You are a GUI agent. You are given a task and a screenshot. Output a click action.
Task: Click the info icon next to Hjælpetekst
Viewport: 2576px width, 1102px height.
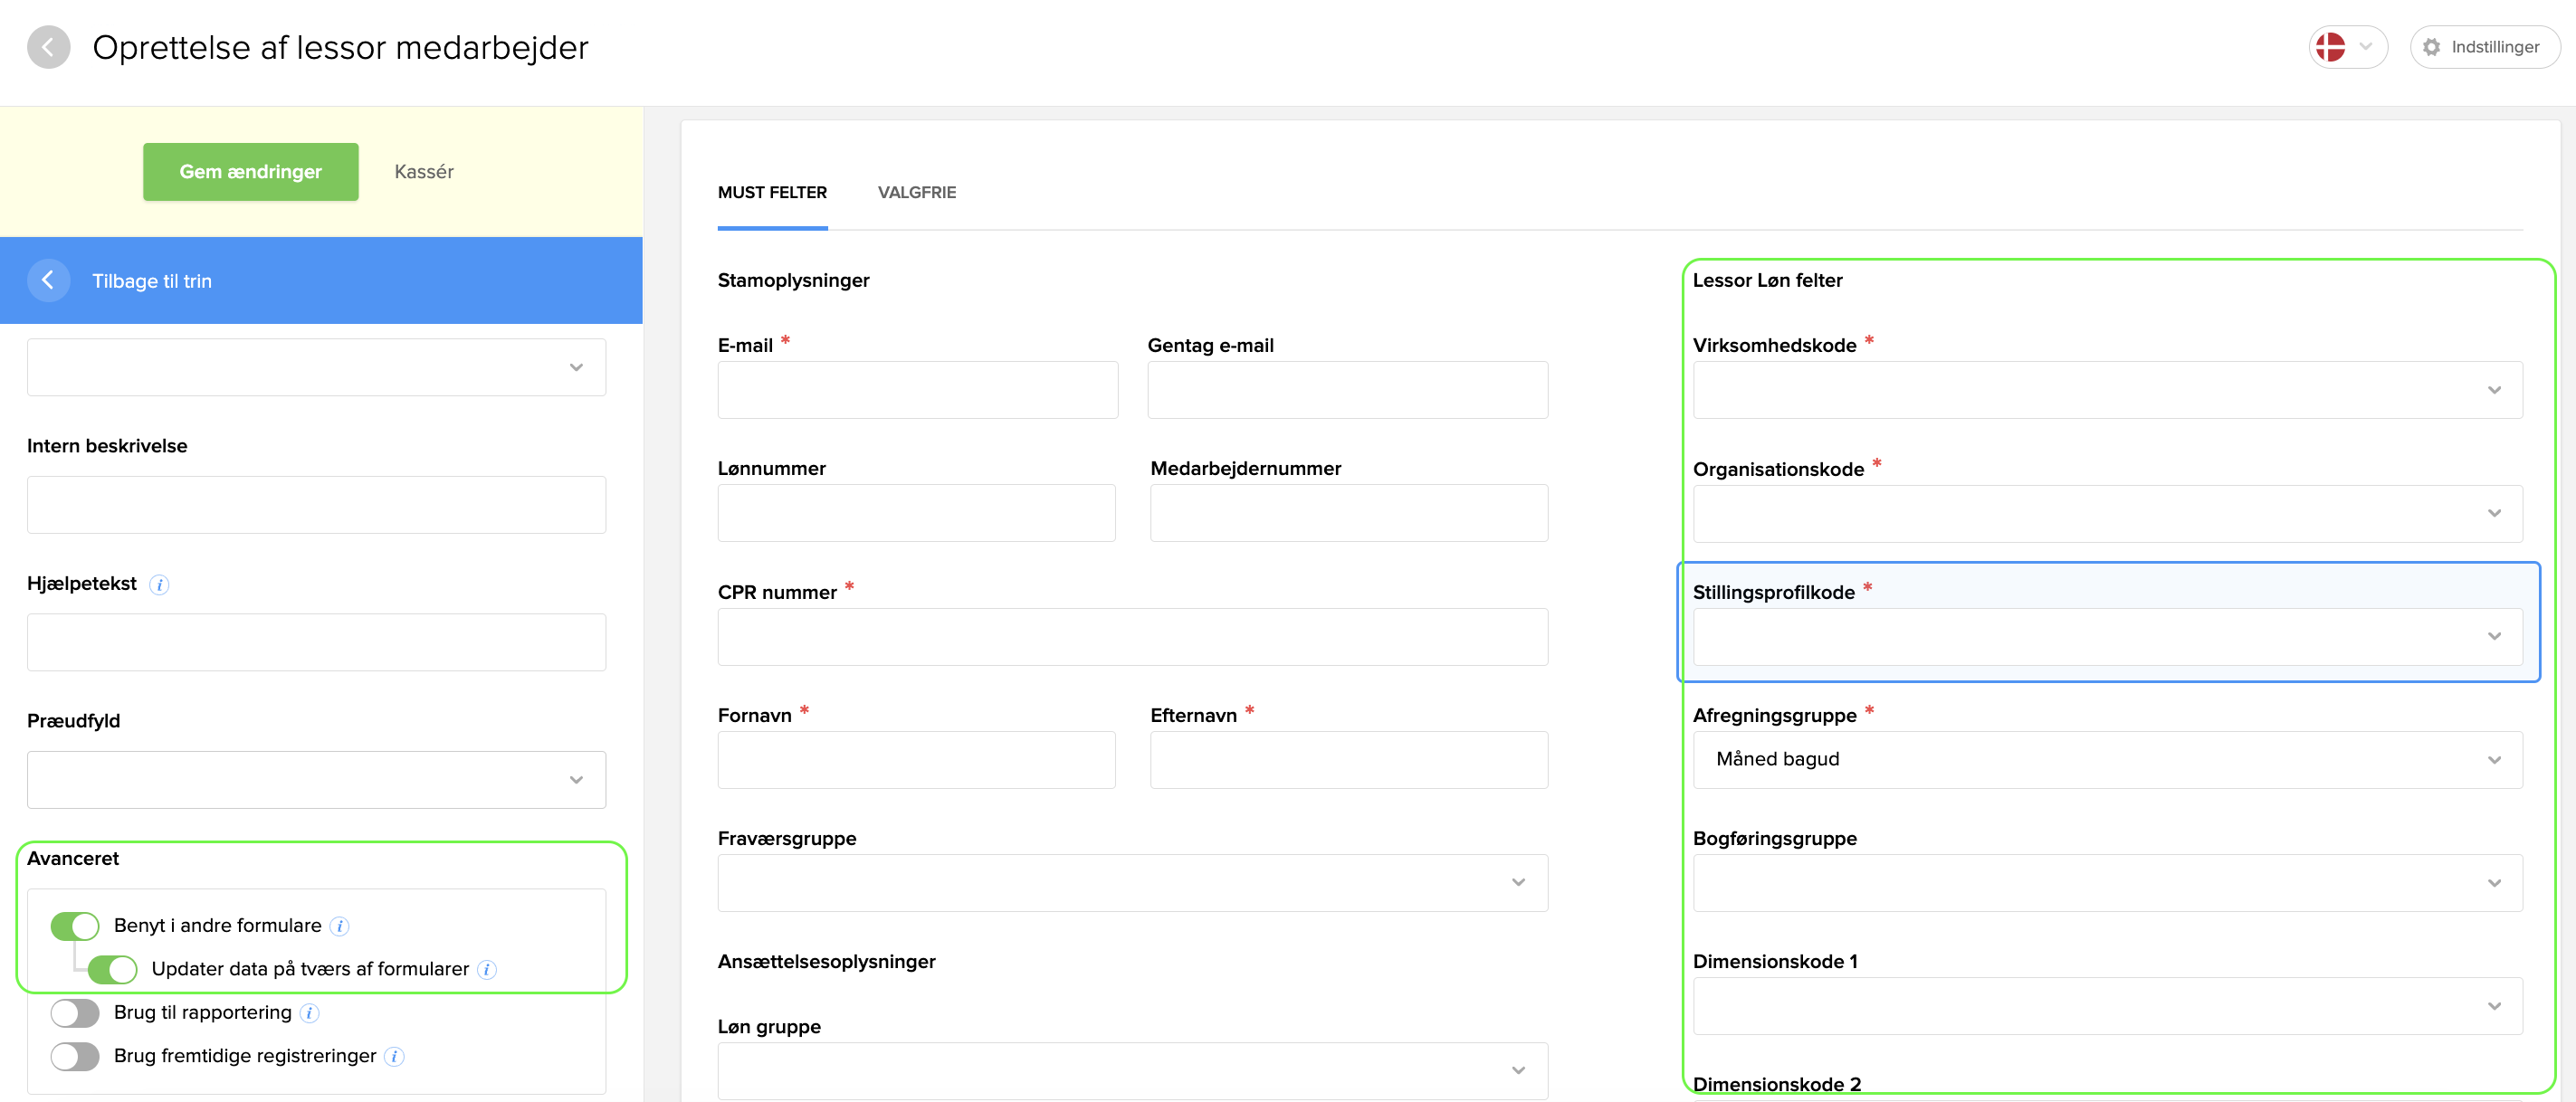(x=159, y=585)
